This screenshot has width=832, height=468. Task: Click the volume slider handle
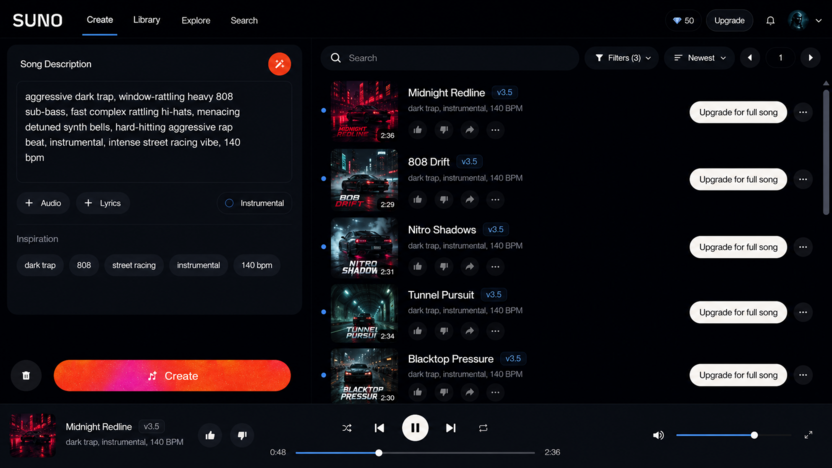click(x=754, y=435)
